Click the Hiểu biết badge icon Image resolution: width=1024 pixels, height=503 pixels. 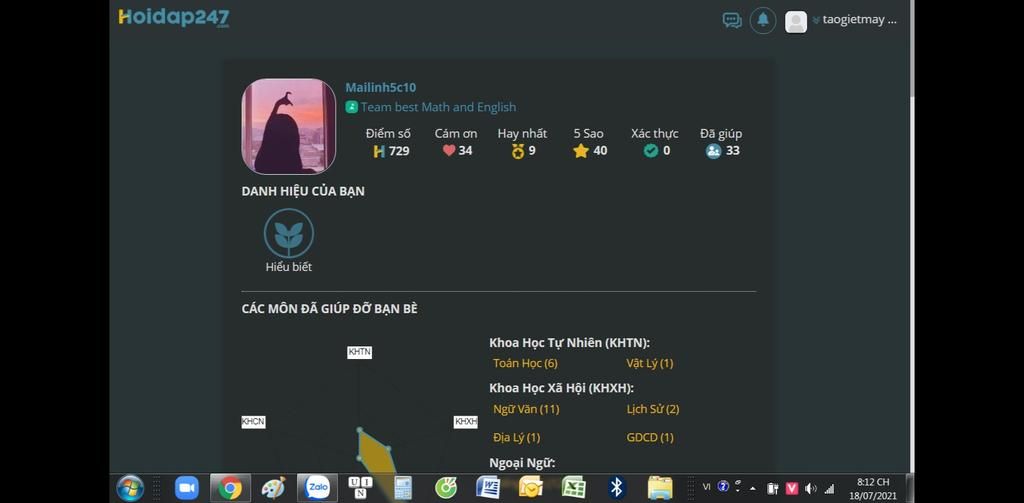tap(289, 233)
